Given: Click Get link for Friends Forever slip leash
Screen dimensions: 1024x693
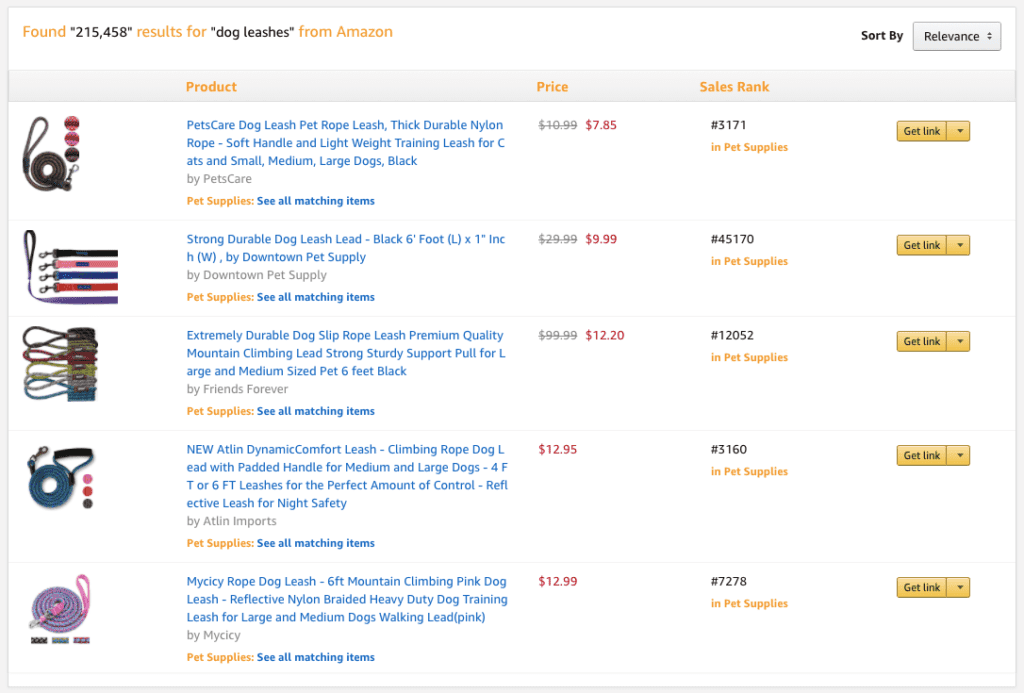Looking at the screenshot, I should point(921,341).
